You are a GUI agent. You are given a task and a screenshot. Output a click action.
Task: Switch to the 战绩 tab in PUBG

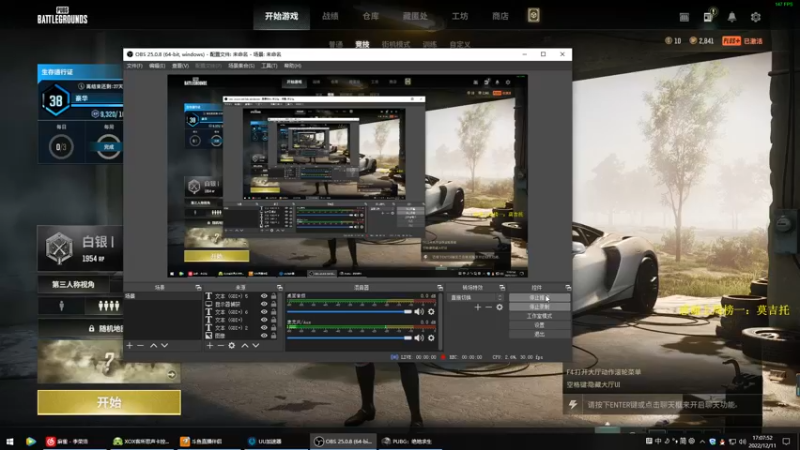click(330, 16)
